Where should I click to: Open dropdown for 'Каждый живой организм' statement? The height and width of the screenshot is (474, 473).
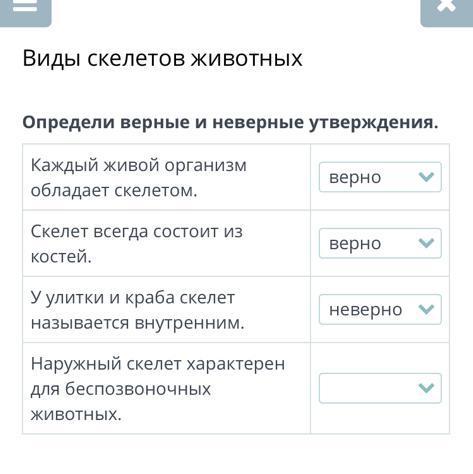point(380,177)
